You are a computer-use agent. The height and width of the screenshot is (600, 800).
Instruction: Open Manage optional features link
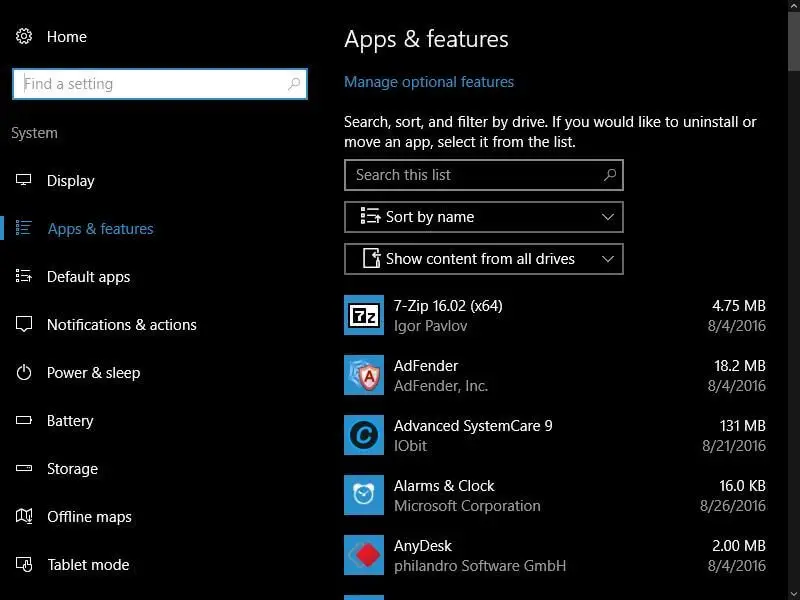pos(429,82)
